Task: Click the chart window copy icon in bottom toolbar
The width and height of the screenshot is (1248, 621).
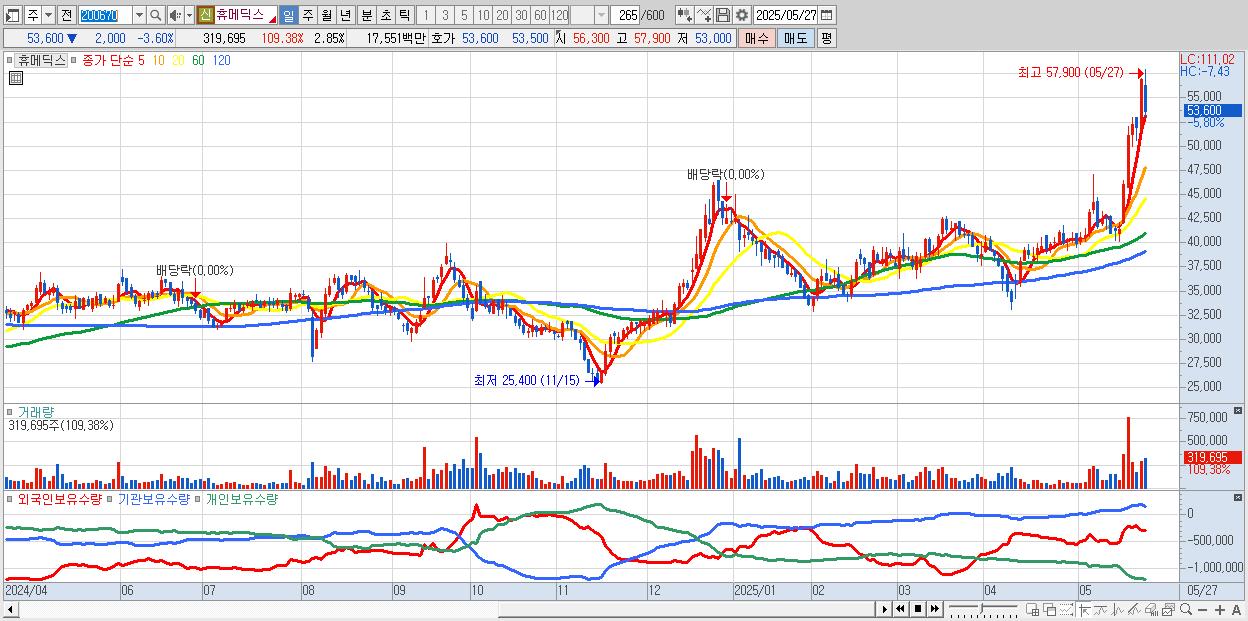Action: [1168, 609]
